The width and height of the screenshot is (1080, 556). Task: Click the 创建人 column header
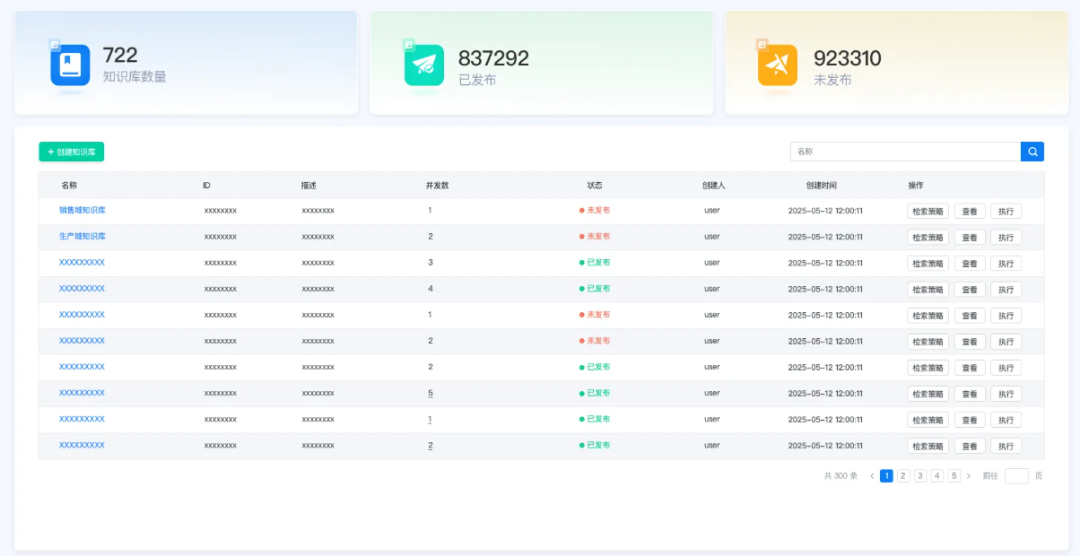coord(714,186)
